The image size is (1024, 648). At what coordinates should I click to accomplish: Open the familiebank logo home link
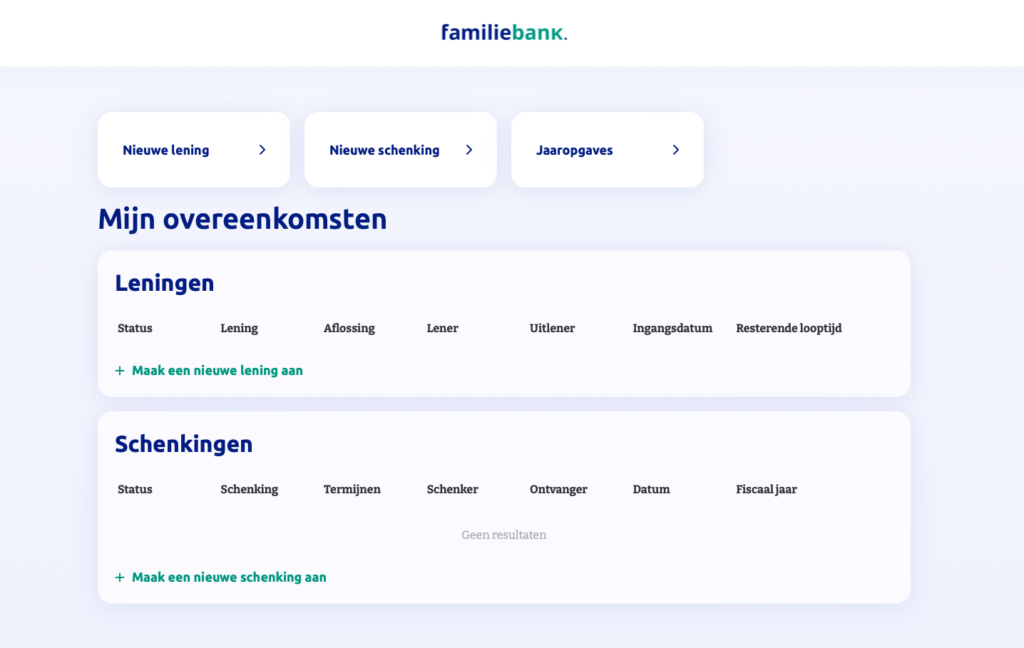504,33
